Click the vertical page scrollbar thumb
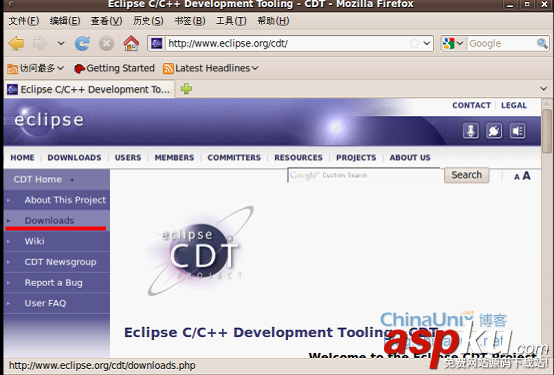Image resolution: width=554 pixels, height=375 pixels. [547, 131]
